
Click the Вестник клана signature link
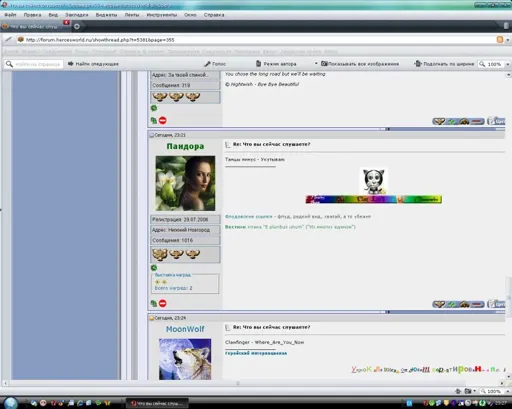[x=290, y=227]
